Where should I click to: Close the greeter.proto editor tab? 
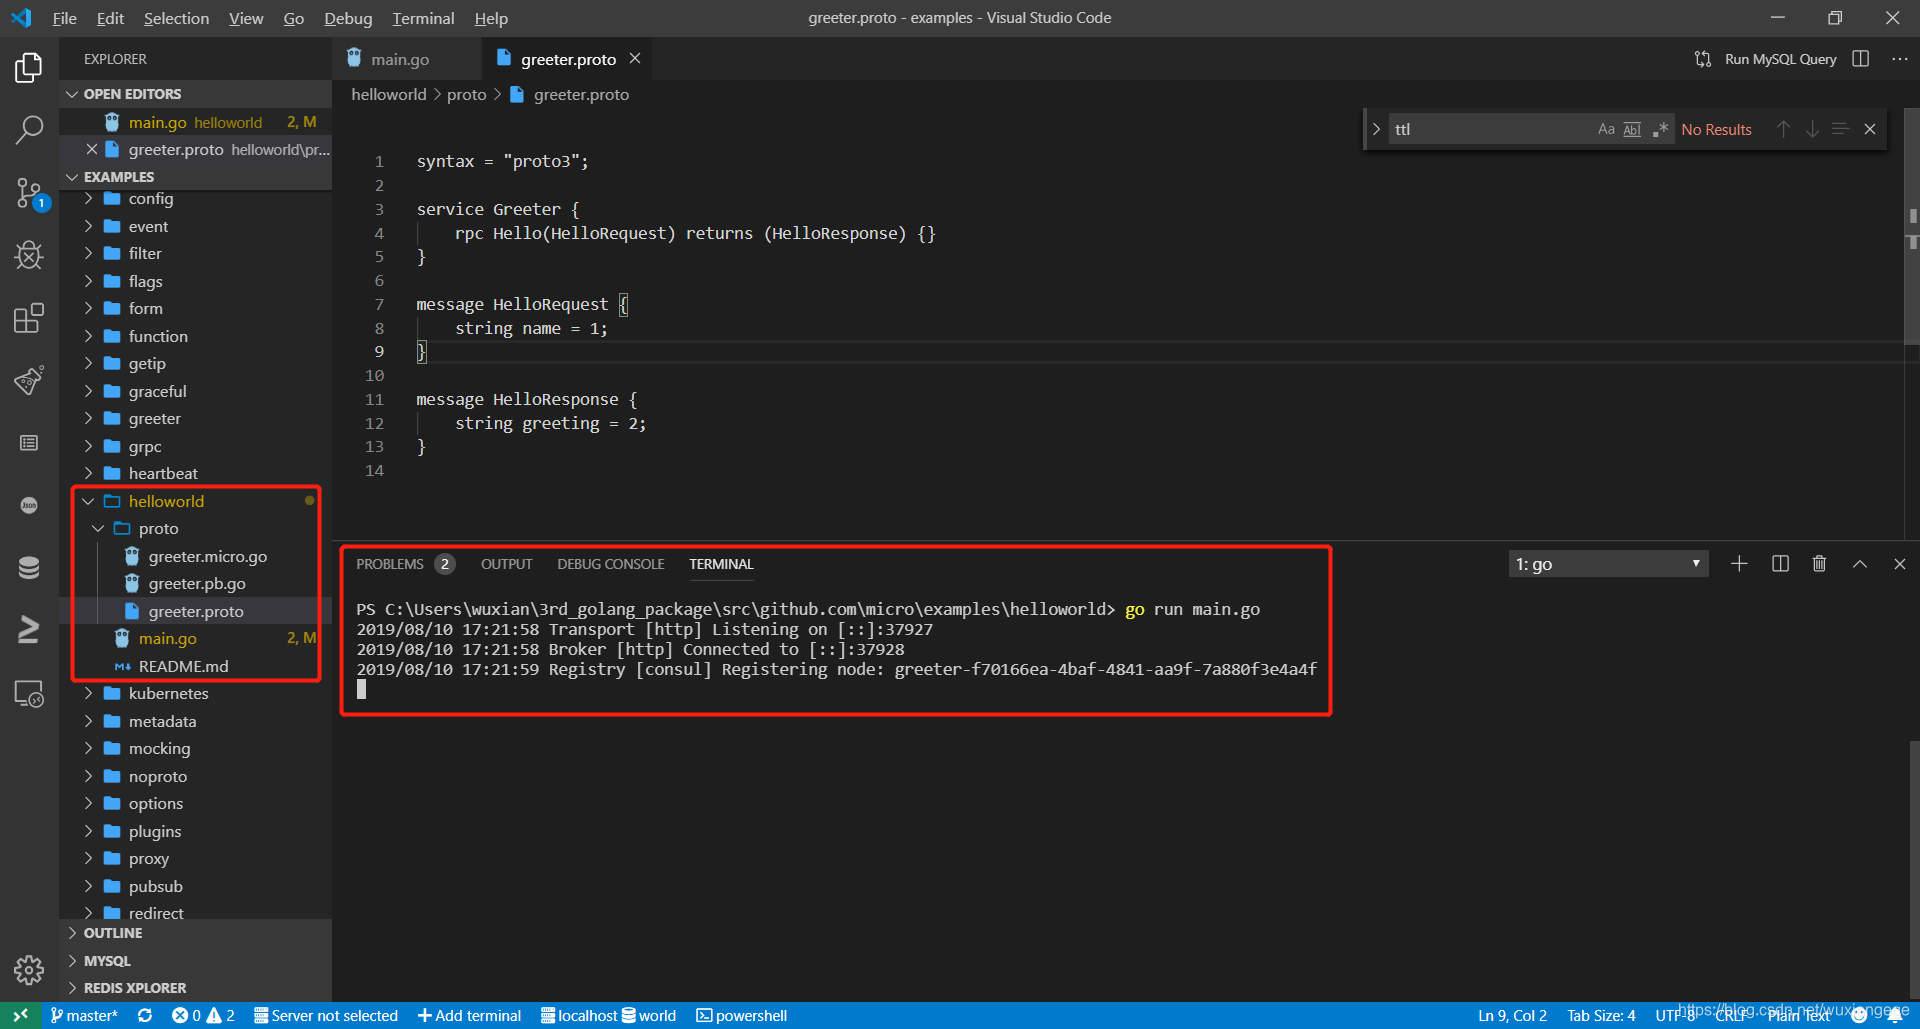tap(635, 59)
